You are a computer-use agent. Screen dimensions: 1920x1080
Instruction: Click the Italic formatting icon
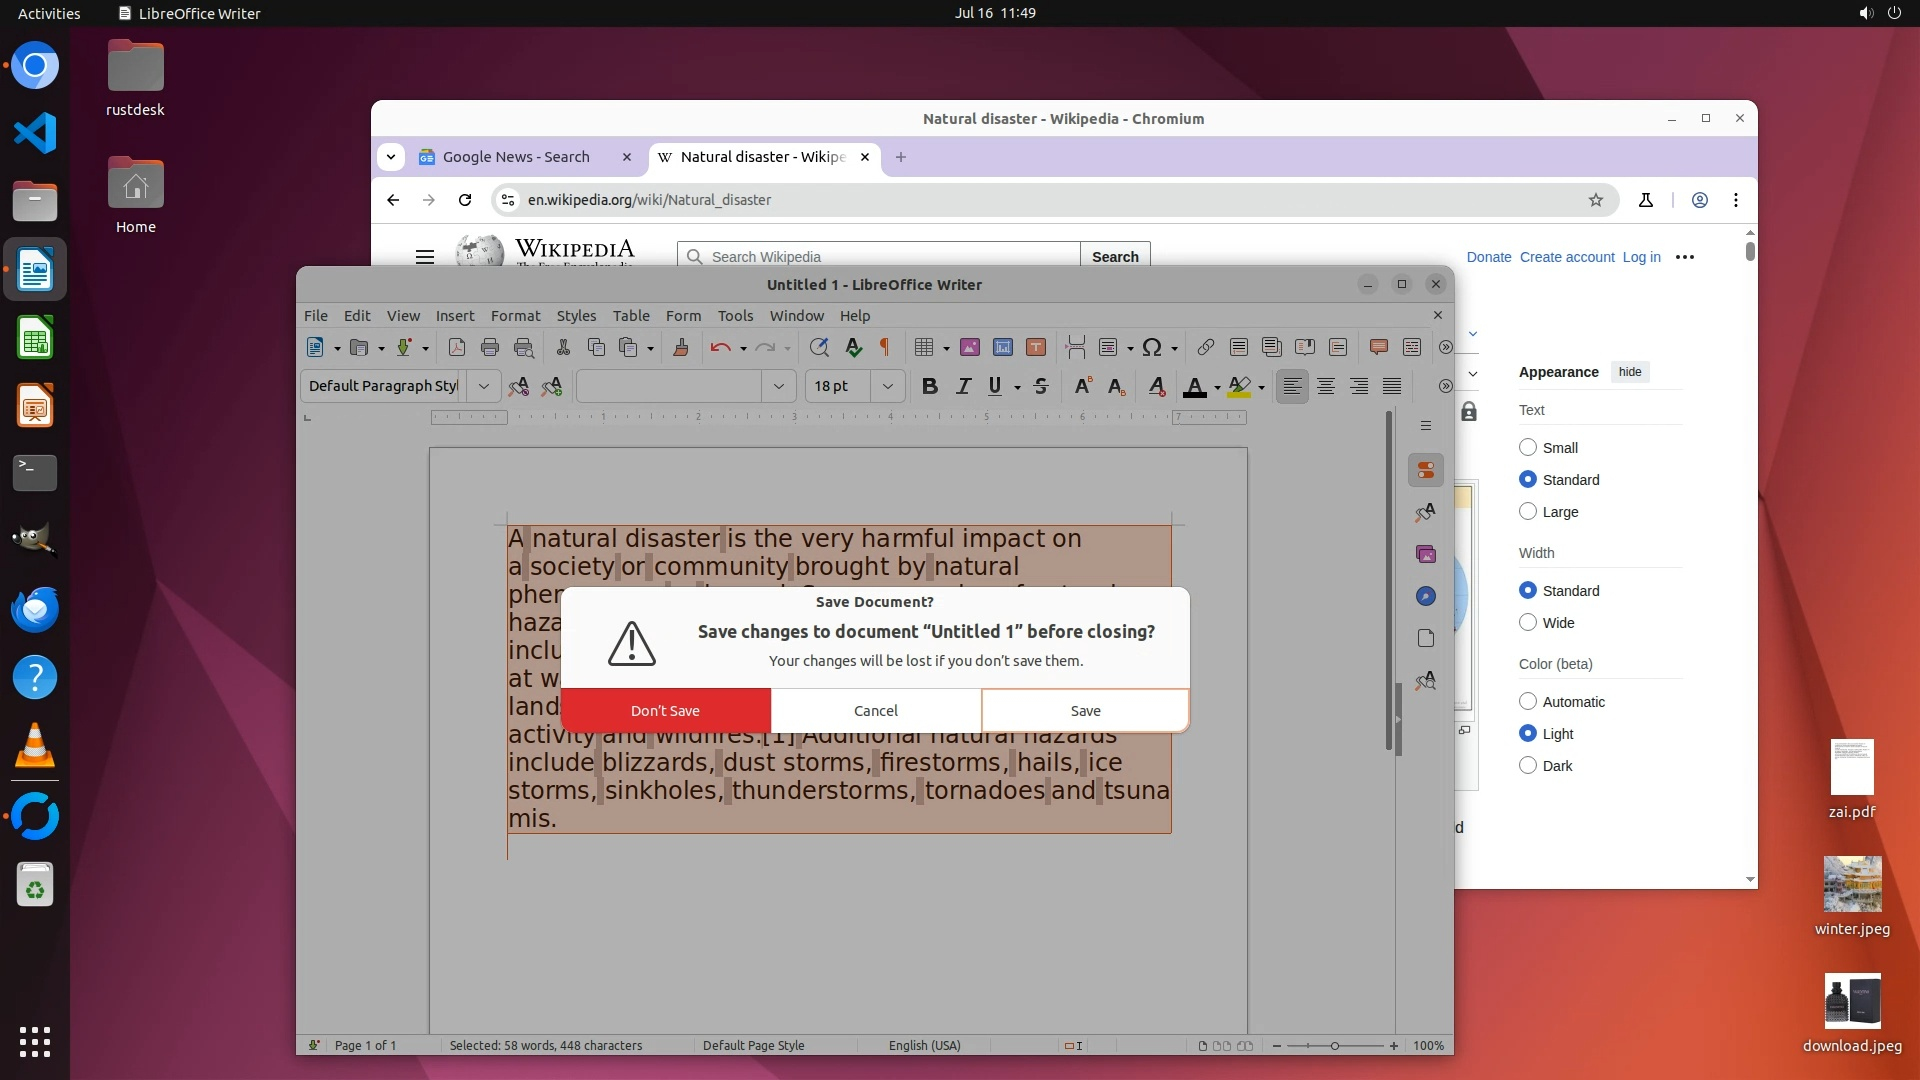point(963,386)
